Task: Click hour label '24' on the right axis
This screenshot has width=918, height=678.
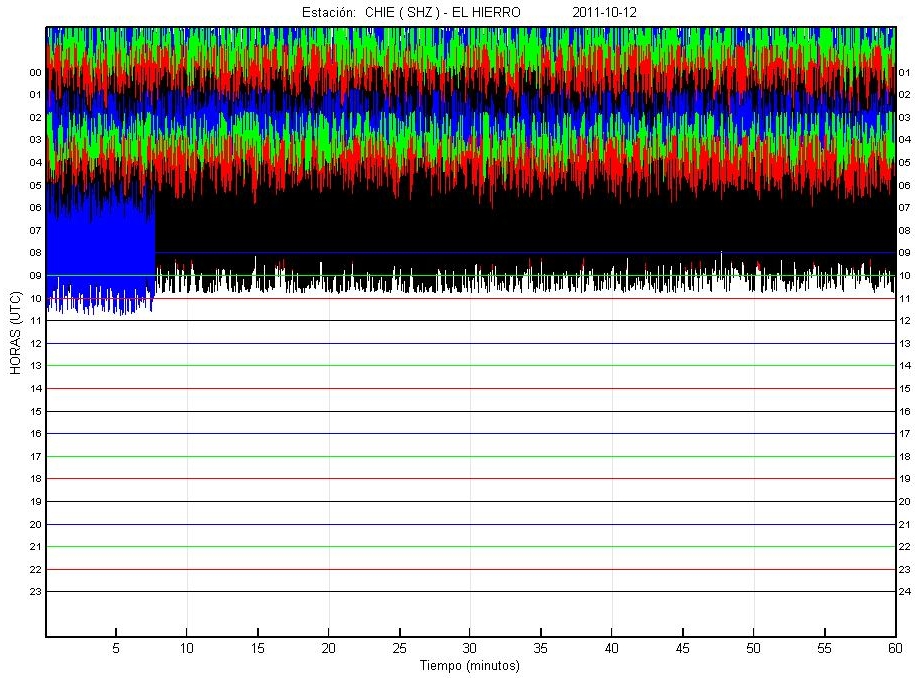Action: coord(905,591)
